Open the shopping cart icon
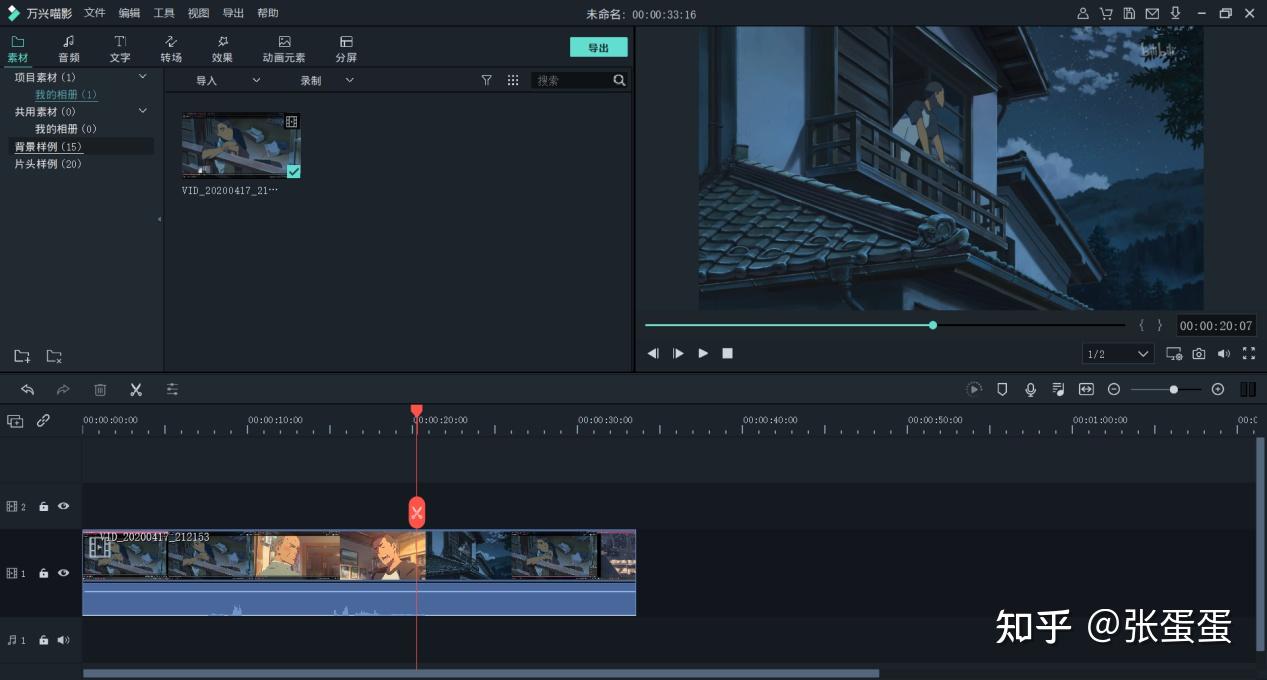This screenshot has width=1267, height=680. [x=1106, y=13]
